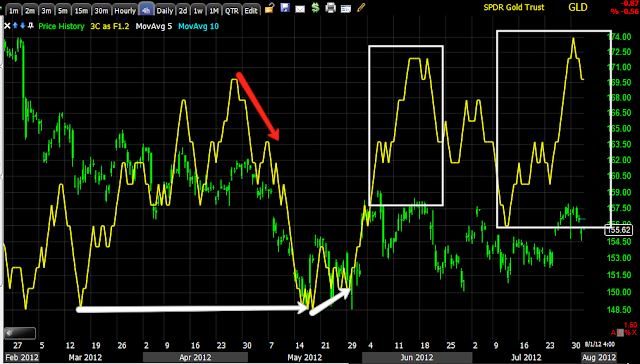This screenshot has height=364, width=640.
Task: Select the Hourly timeframe tab
Action: coord(125,11)
